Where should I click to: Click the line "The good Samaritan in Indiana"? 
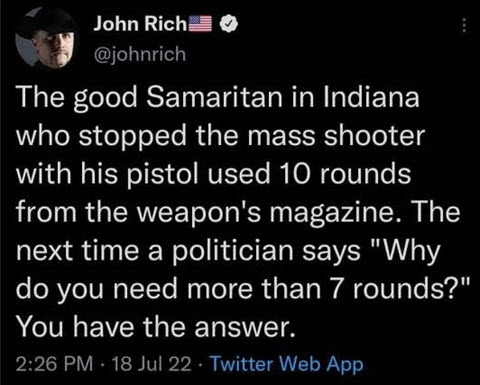pyautogui.click(x=218, y=97)
